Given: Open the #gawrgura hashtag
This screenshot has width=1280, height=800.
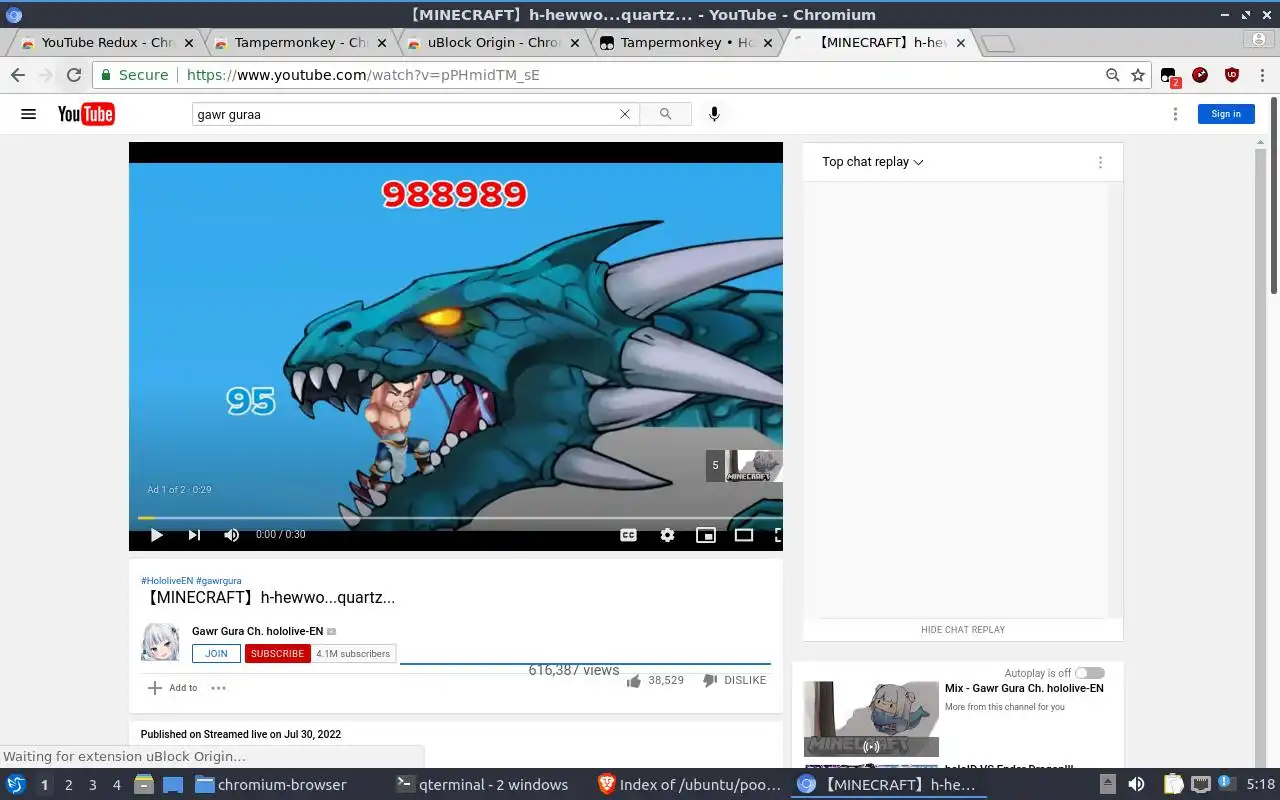Looking at the screenshot, I should [x=219, y=581].
